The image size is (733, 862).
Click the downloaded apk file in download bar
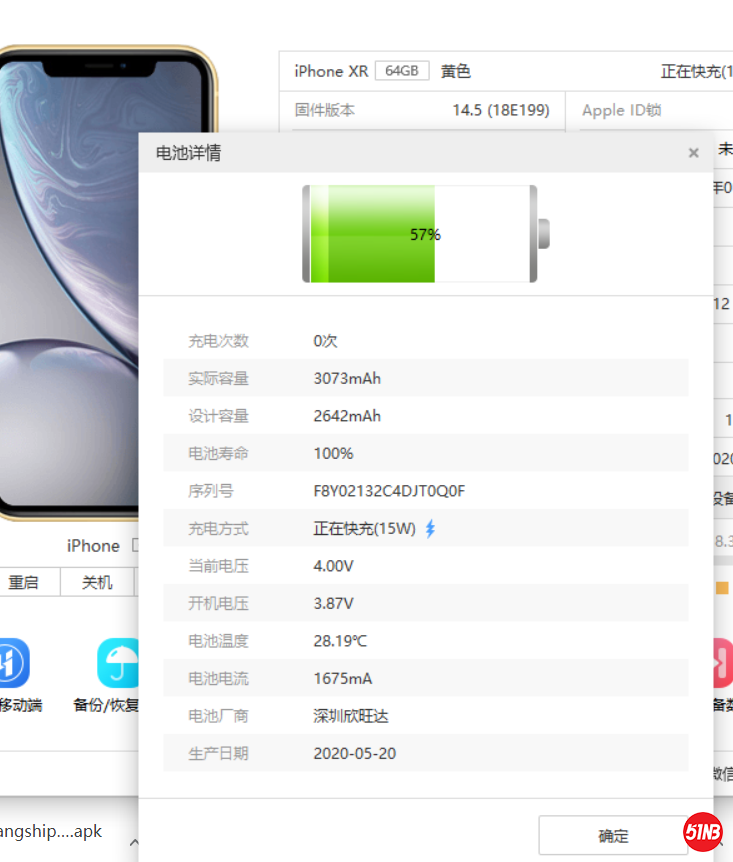50,832
